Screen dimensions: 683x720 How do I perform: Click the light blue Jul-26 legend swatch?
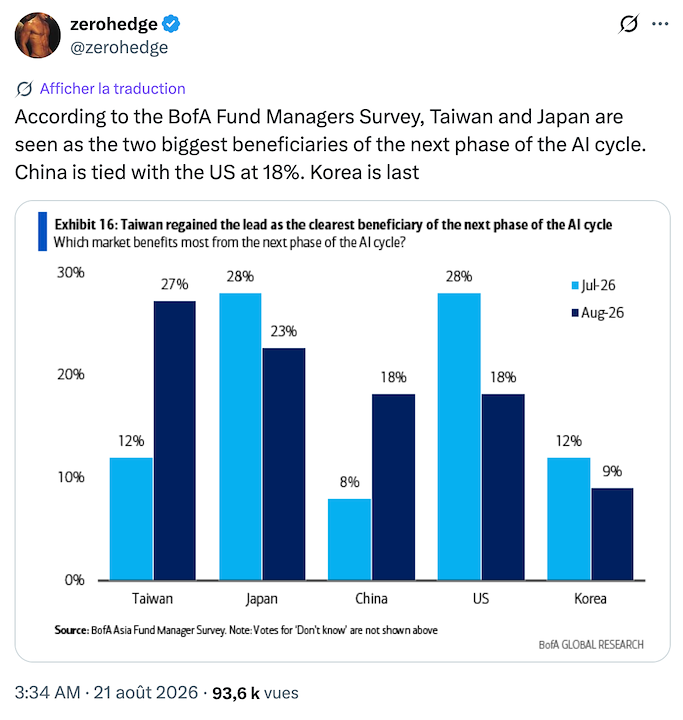575,286
